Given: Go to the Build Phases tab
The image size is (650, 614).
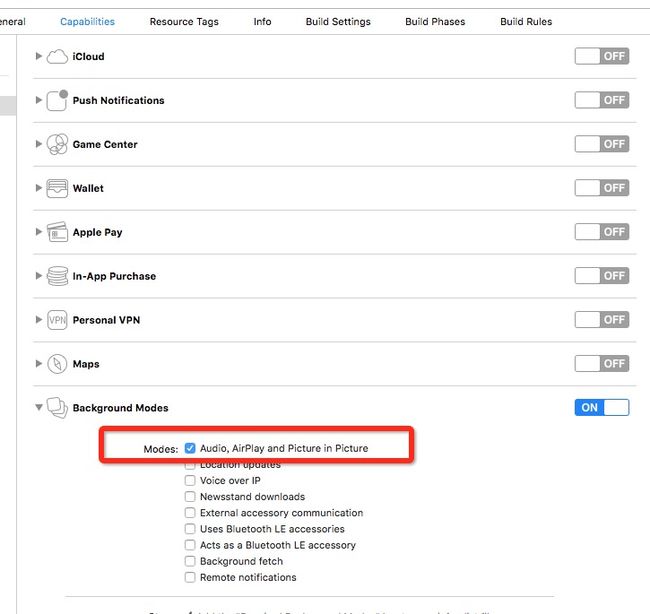Looking at the screenshot, I should point(435,22).
